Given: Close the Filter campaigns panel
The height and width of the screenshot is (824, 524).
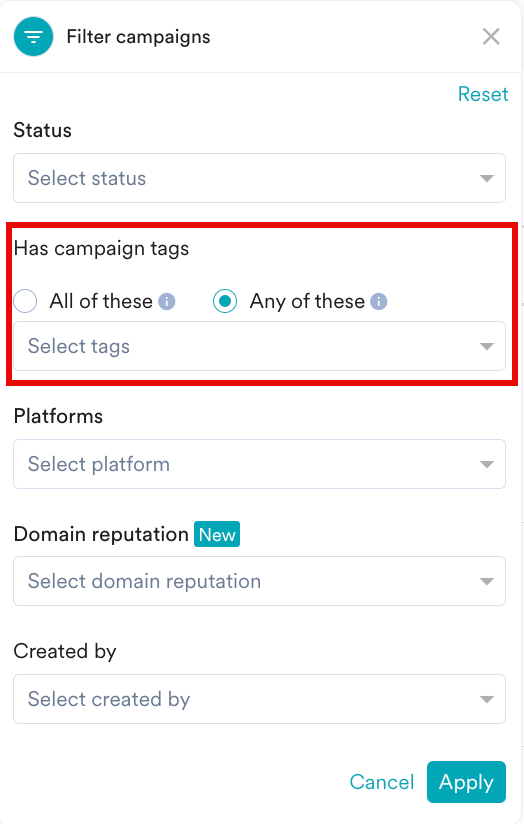Looking at the screenshot, I should tap(491, 37).
